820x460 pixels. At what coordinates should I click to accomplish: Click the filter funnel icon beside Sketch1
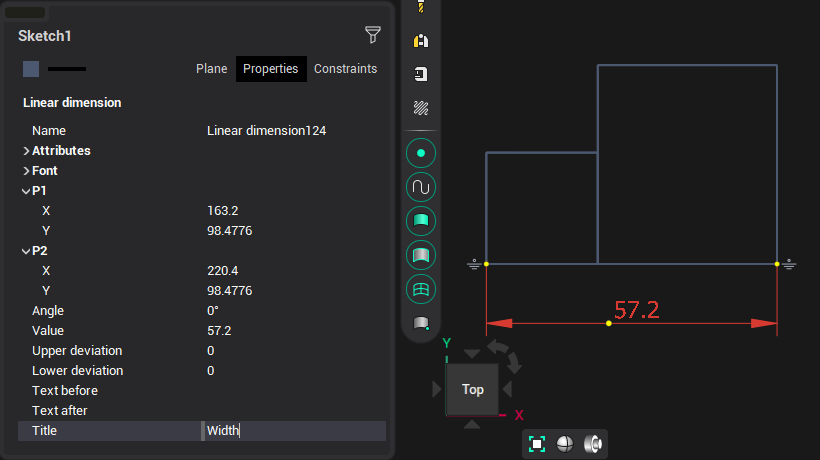click(373, 35)
